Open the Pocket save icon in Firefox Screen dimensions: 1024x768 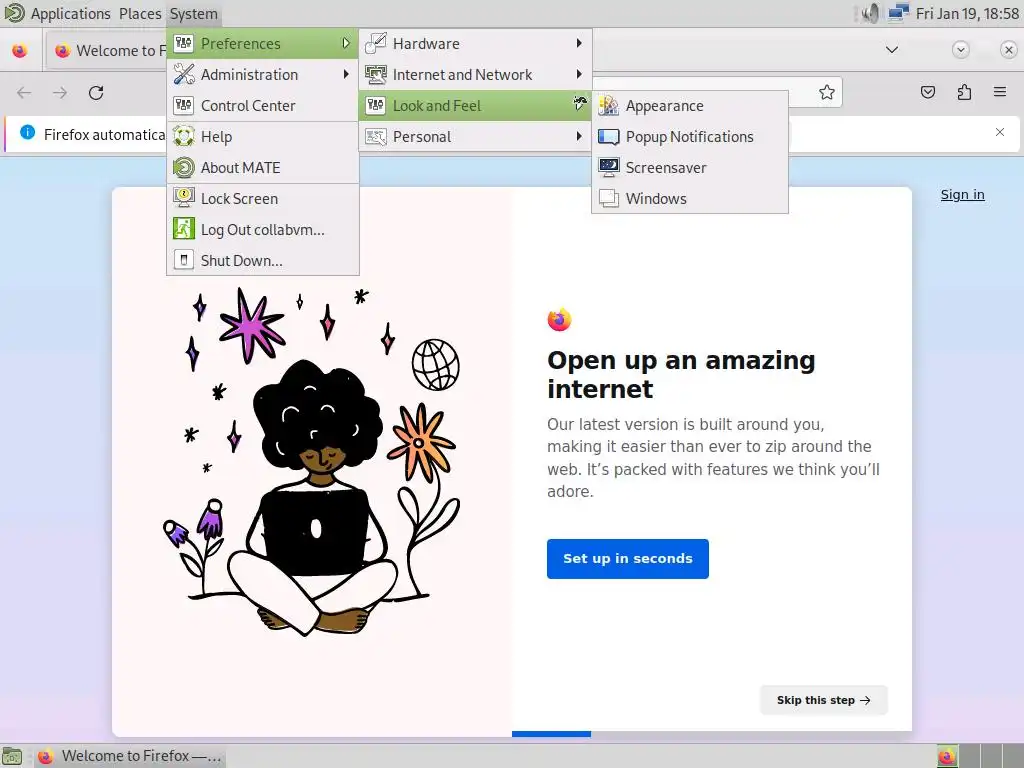point(928,93)
